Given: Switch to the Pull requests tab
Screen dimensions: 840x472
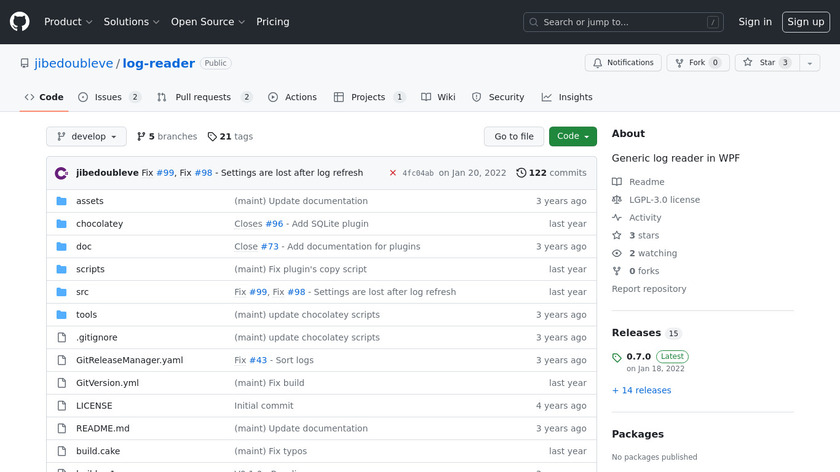Looking at the screenshot, I should (x=204, y=97).
